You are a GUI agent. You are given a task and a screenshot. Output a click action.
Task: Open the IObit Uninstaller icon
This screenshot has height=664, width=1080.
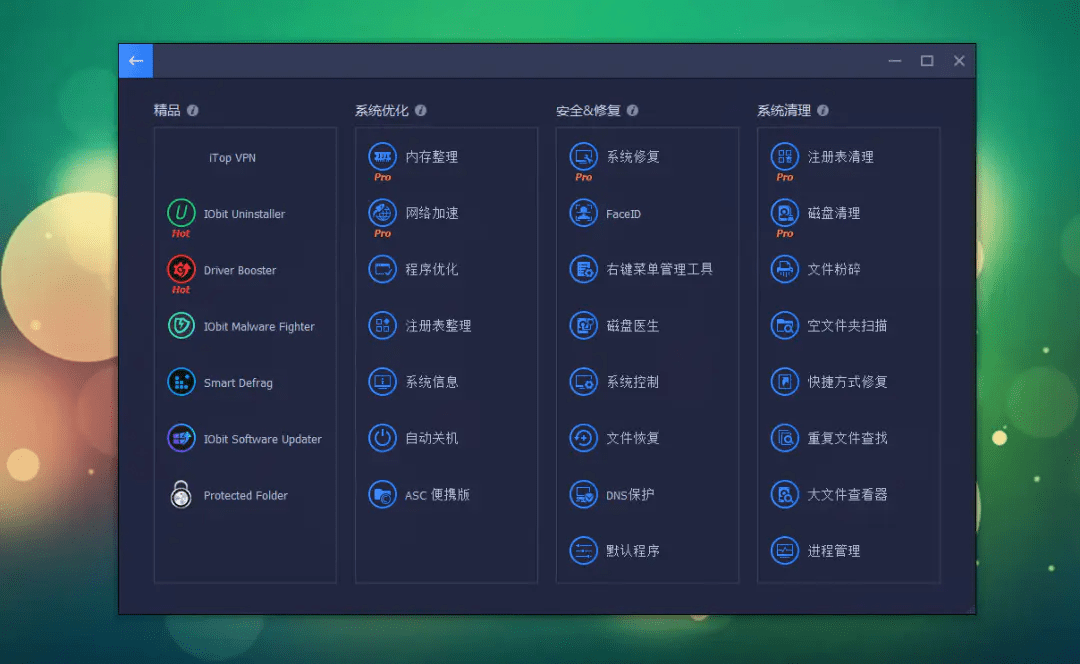[x=181, y=213]
